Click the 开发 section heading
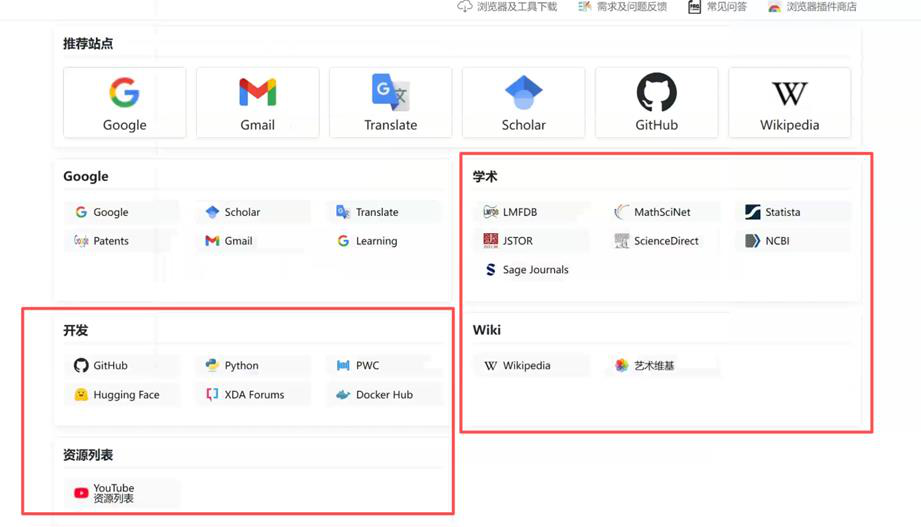Image resolution: width=921 pixels, height=527 pixels. (76, 331)
